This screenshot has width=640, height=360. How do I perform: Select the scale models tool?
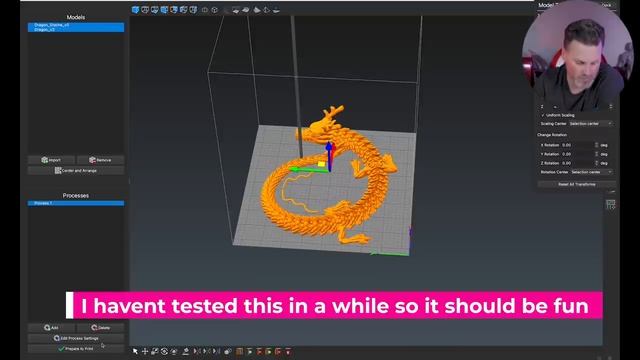(155, 351)
